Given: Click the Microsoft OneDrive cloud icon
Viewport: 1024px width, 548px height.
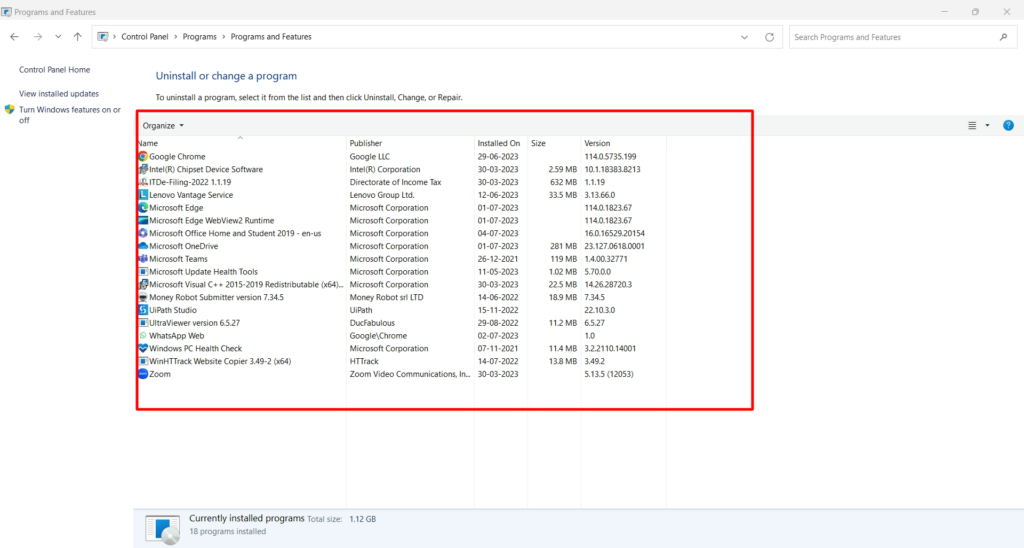Looking at the screenshot, I should [143, 246].
